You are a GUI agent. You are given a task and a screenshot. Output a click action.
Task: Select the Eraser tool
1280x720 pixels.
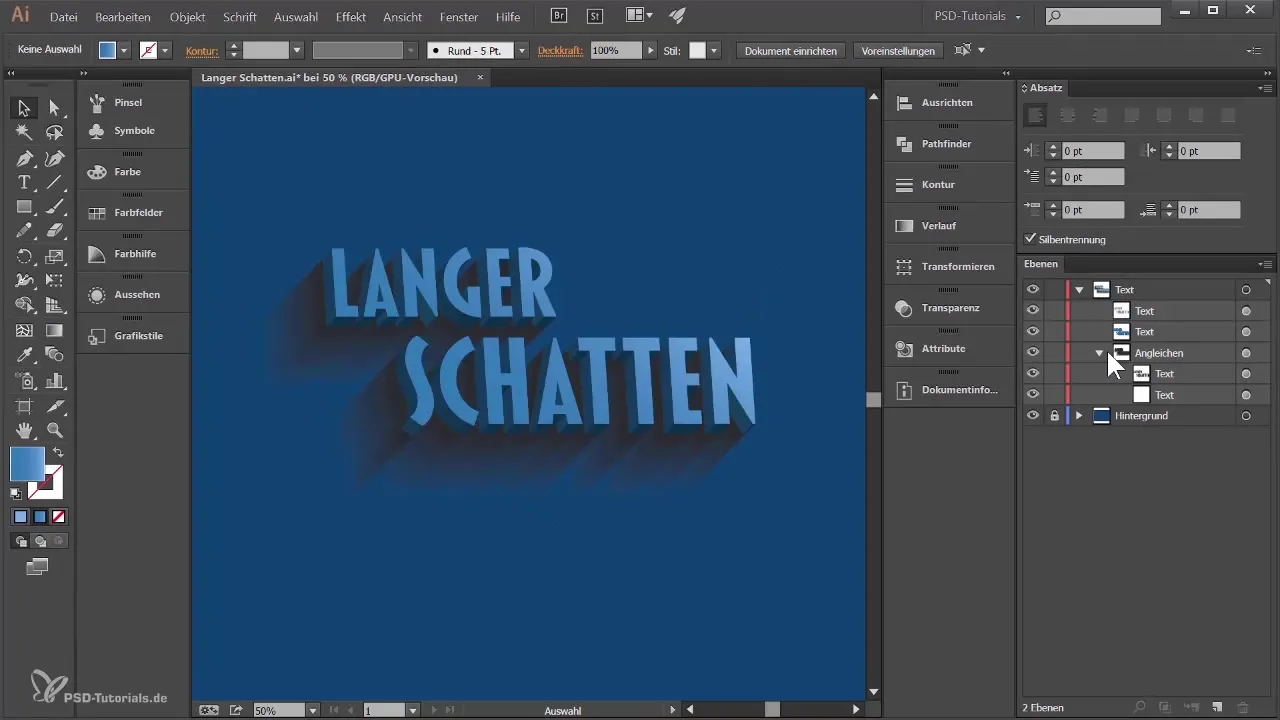tap(55, 231)
